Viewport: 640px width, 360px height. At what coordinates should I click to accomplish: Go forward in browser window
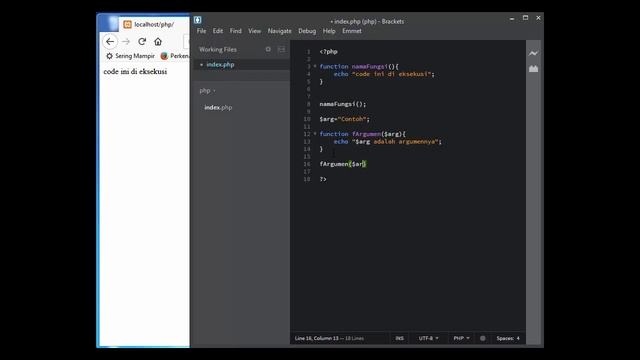[x=126, y=42]
